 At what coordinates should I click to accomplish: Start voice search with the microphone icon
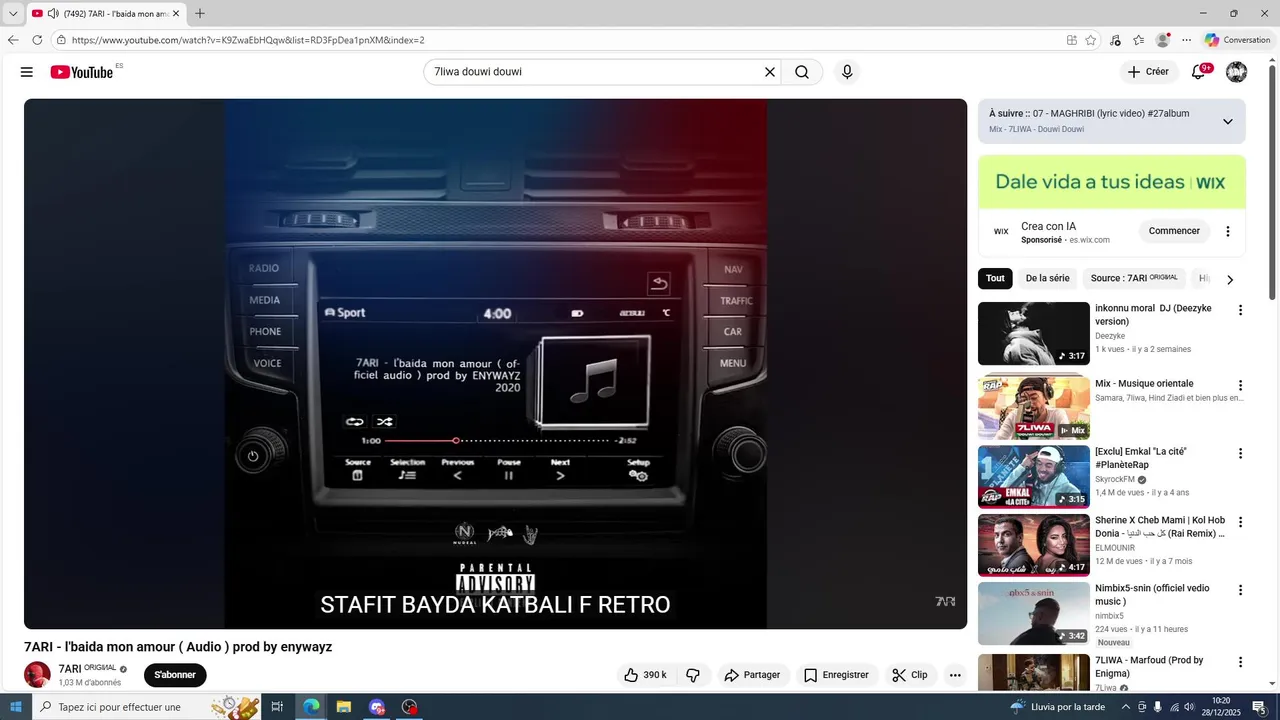point(847,72)
